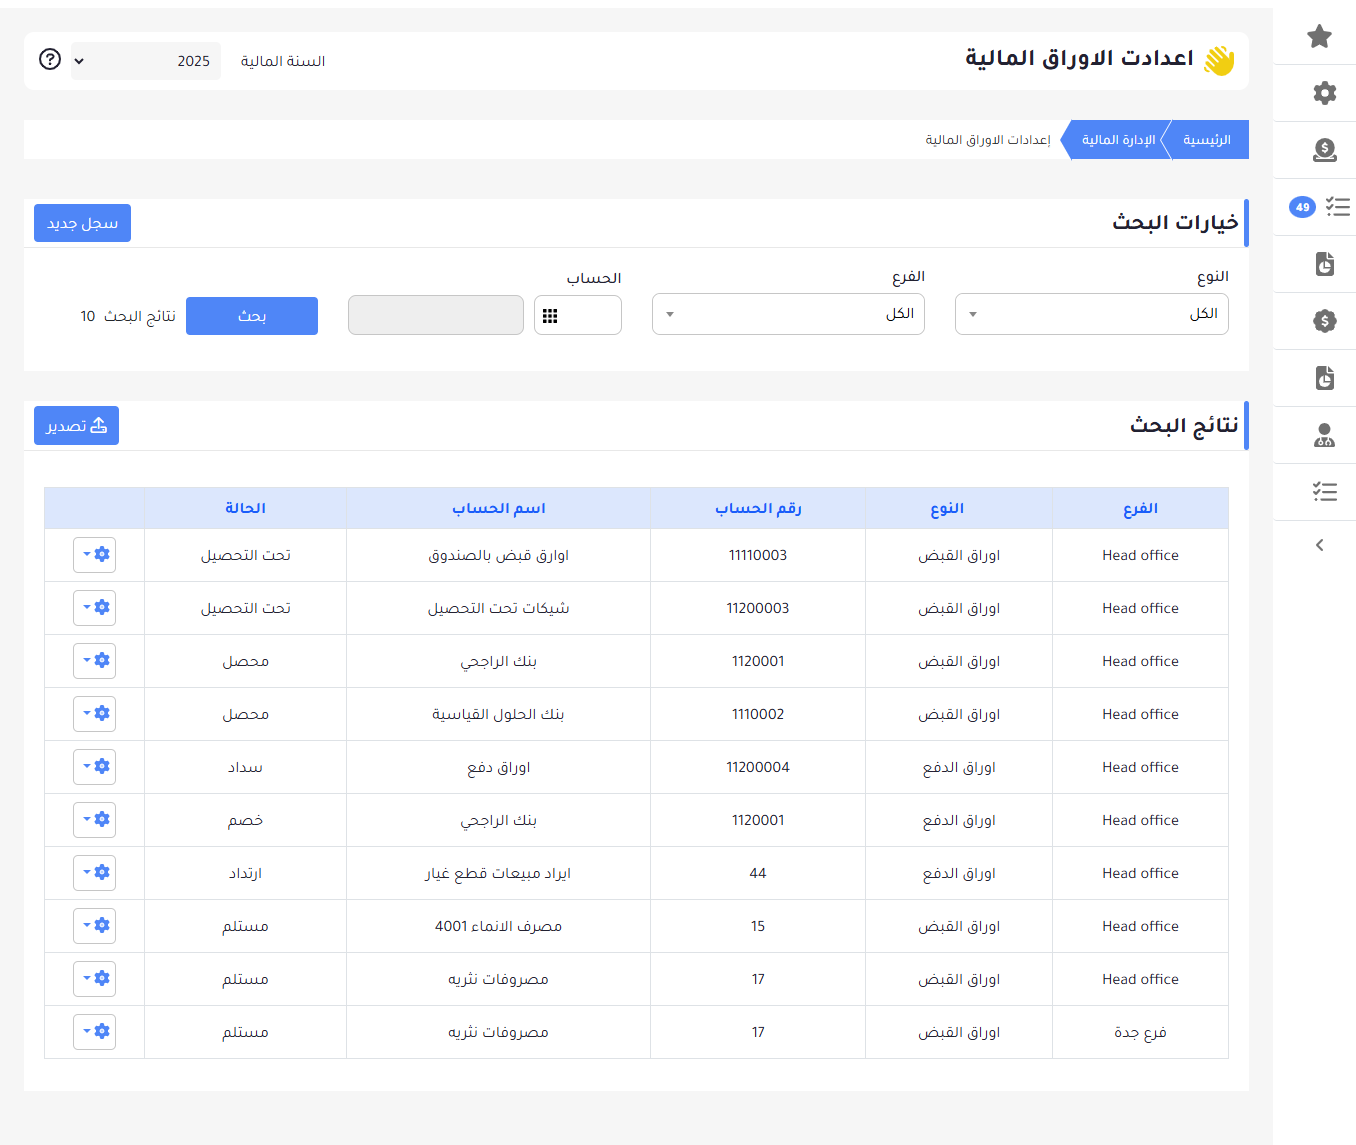Click the رقم الحساب column header

click(x=758, y=508)
